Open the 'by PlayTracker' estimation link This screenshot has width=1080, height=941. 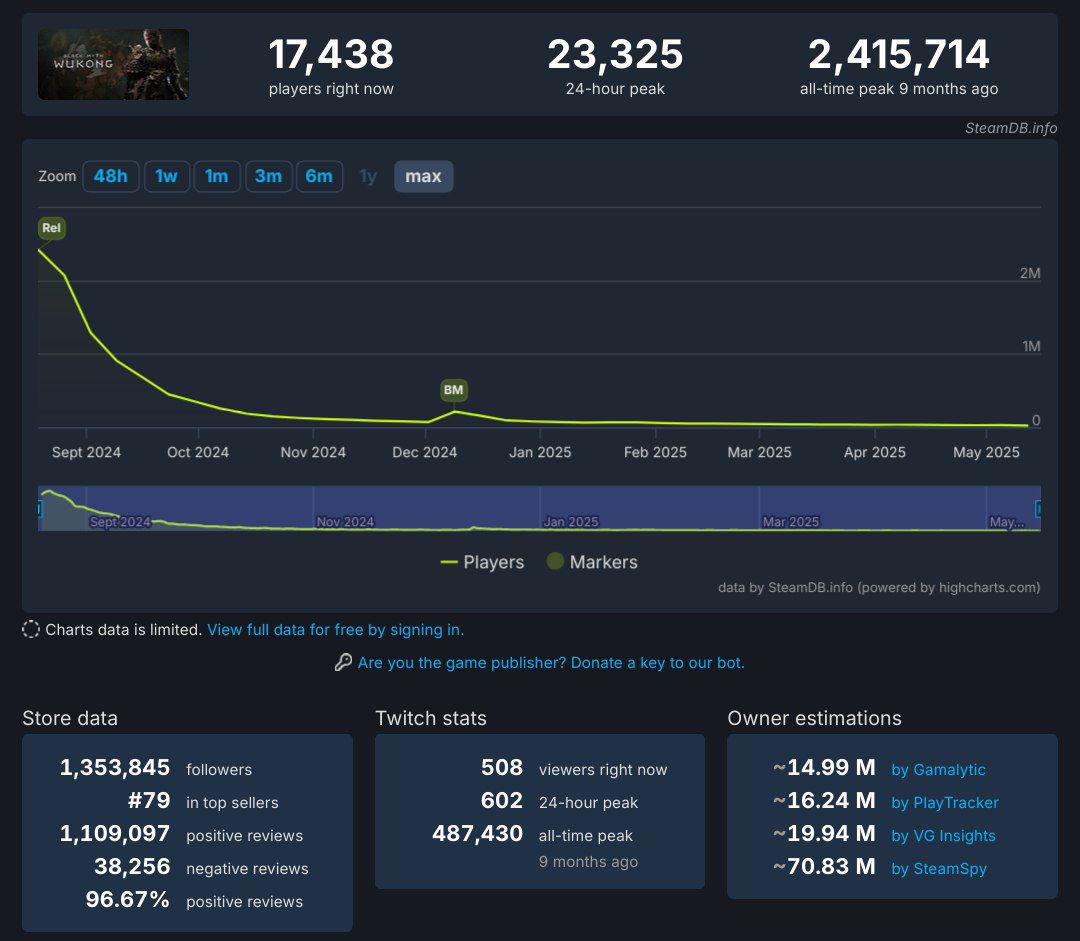[x=944, y=803]
